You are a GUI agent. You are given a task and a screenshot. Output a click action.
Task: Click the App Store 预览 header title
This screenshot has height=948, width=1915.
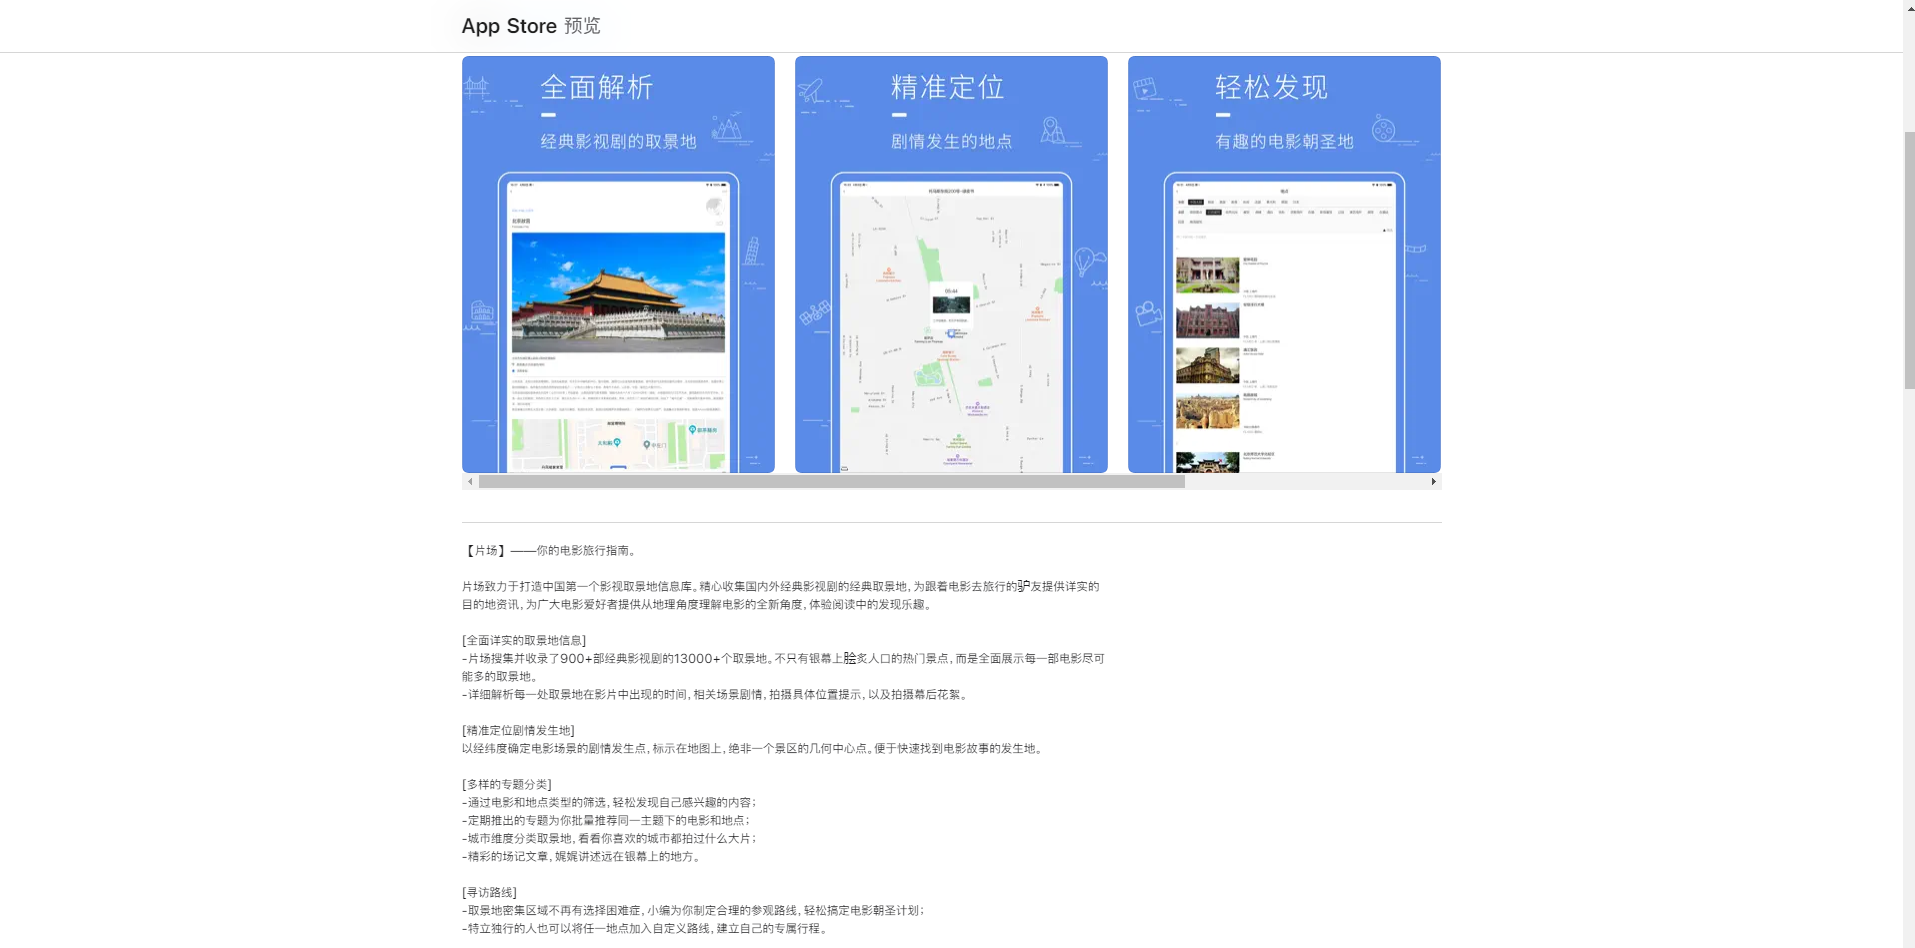coord(531,26)
